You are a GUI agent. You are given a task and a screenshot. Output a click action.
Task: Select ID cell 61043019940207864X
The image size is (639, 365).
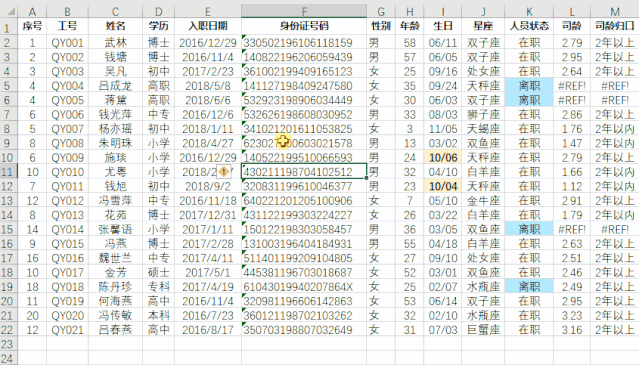point(304,287)
